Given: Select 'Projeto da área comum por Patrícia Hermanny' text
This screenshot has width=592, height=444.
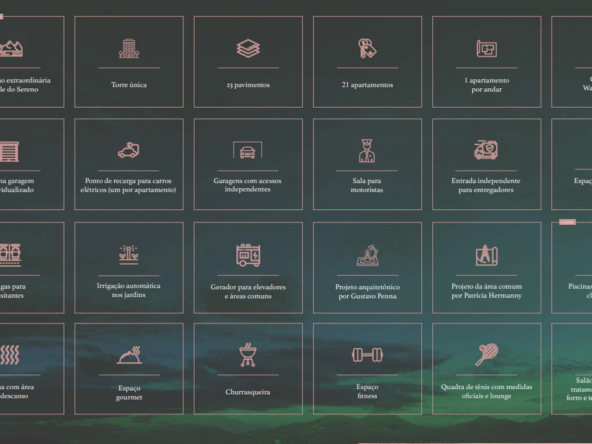Looking at the screenshot, I should tap(487, 291).
